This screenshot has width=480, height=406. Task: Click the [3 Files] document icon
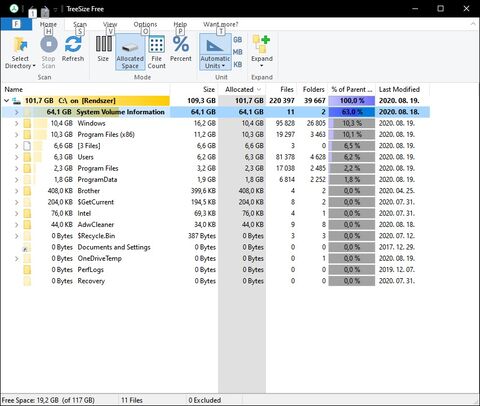(27, 146)
